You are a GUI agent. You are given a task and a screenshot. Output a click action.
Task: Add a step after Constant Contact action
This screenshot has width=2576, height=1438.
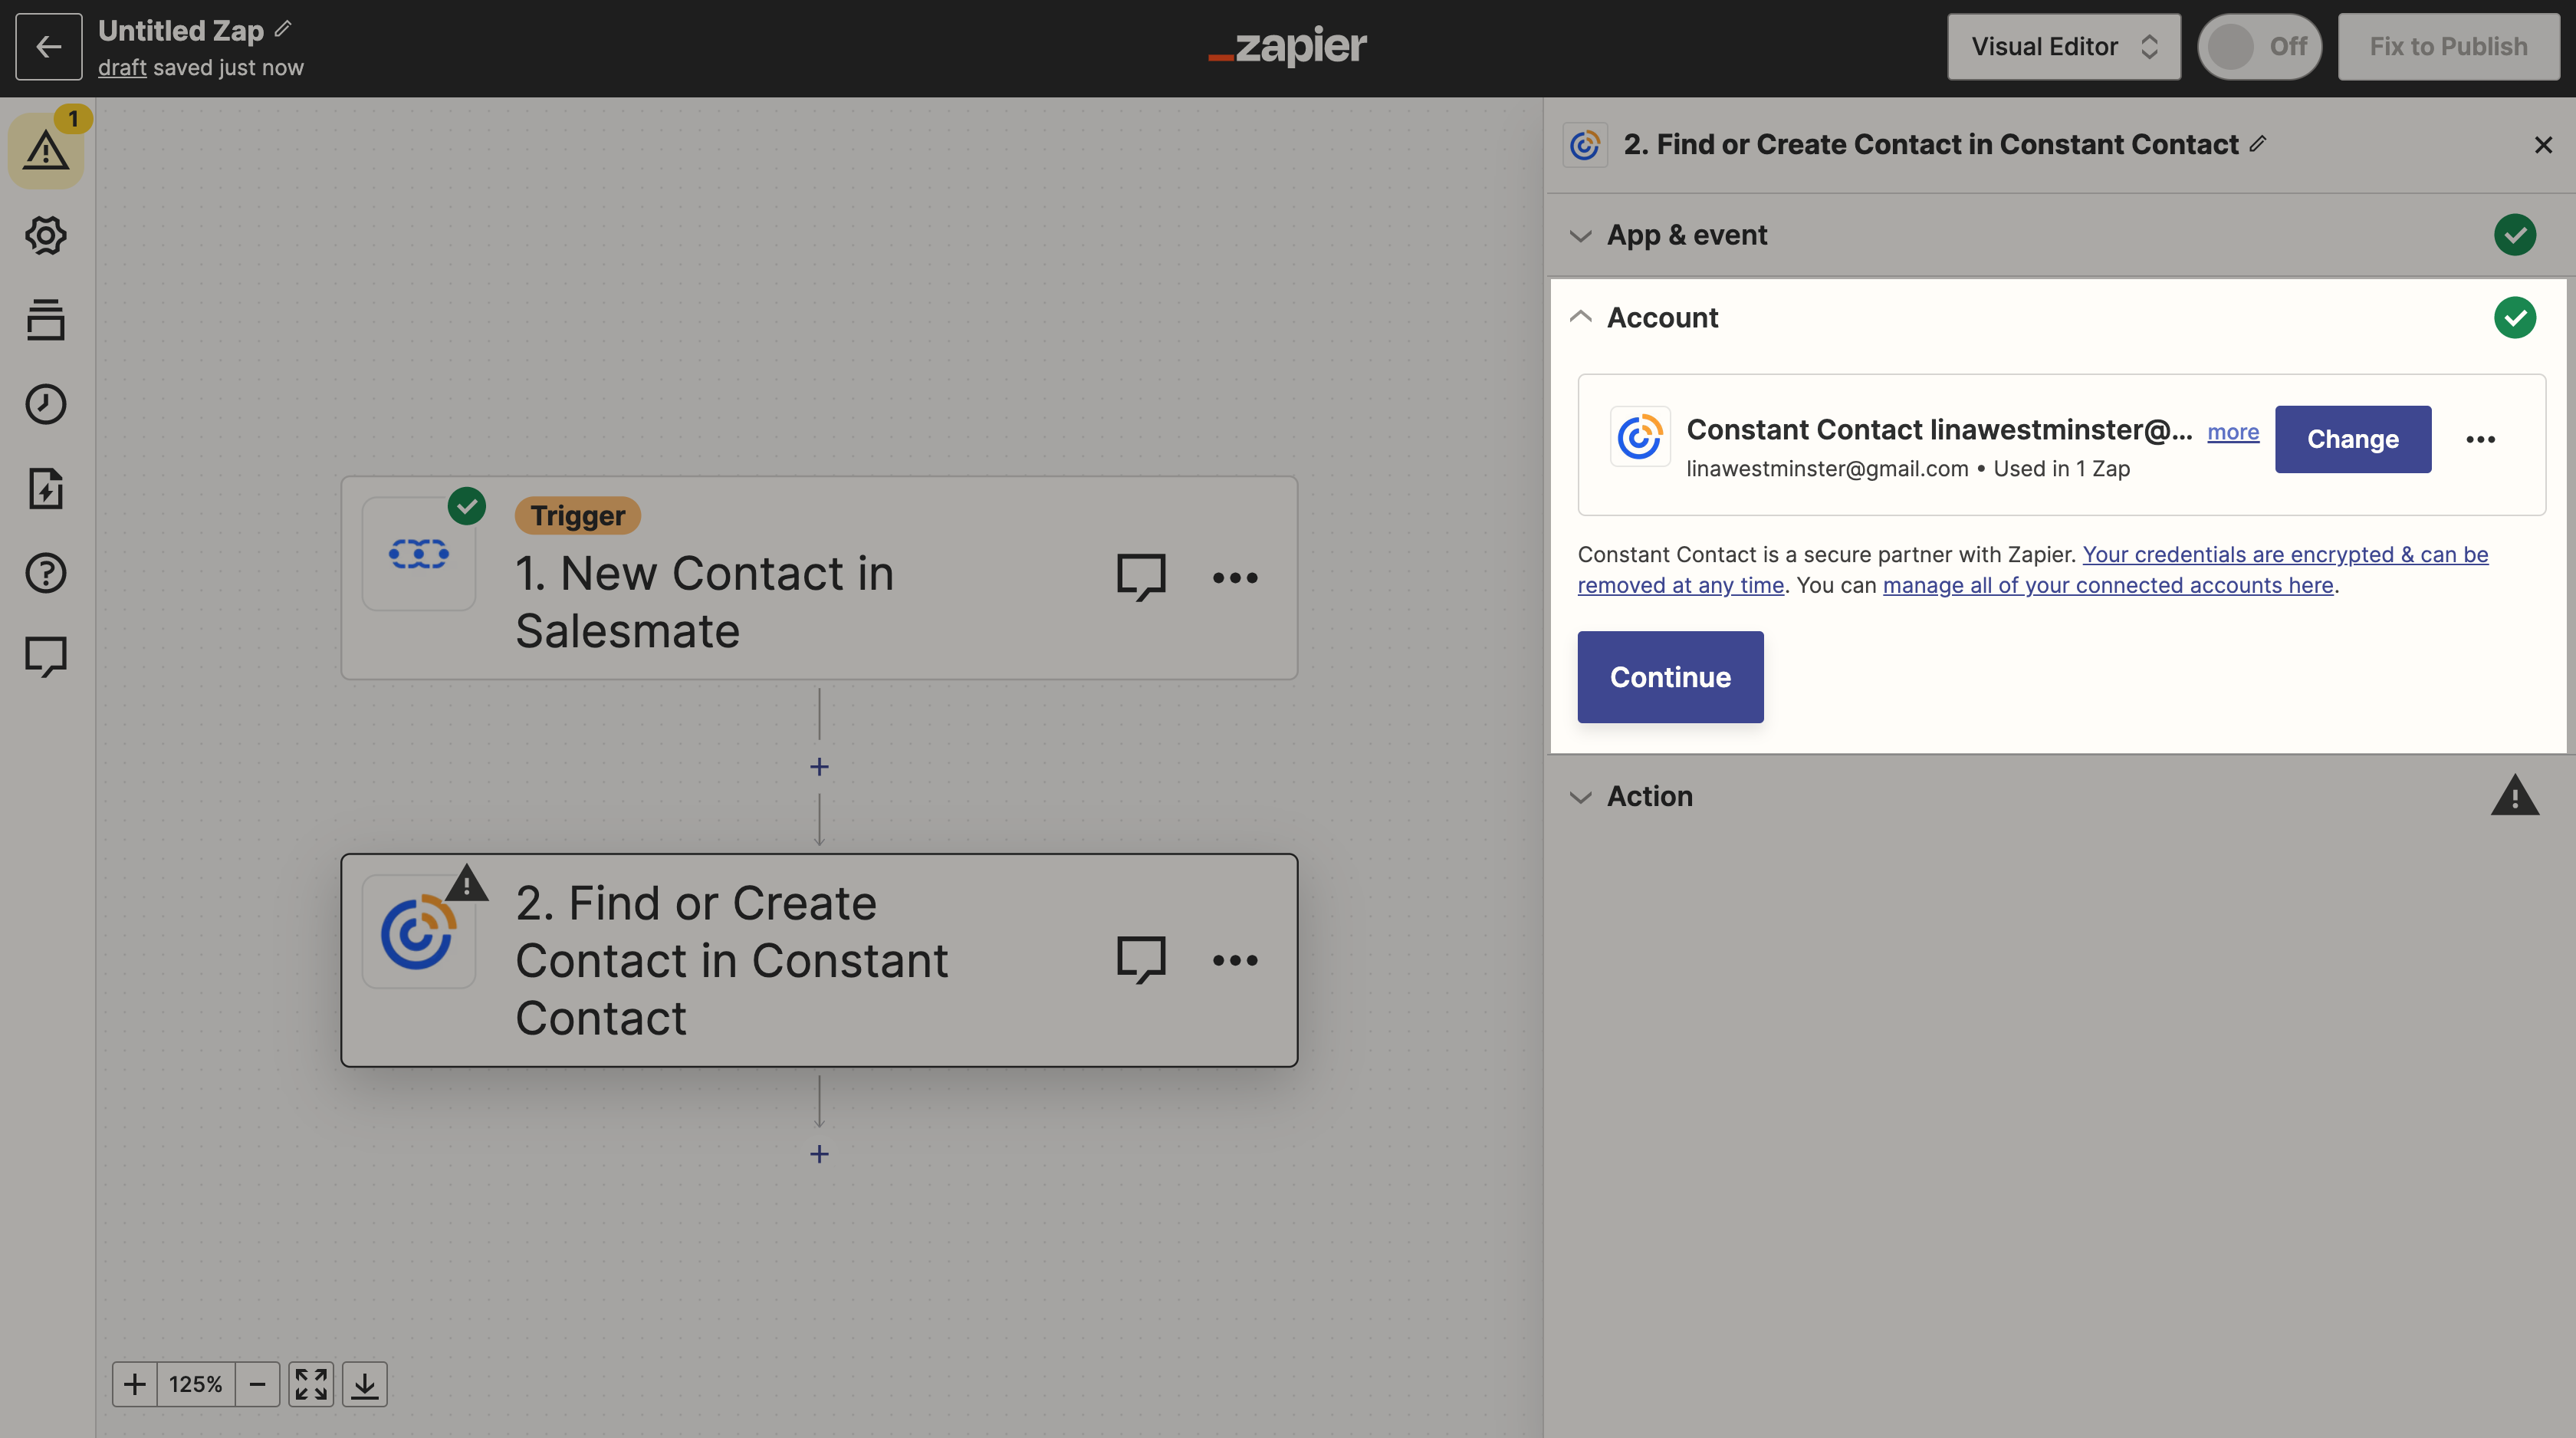tap(819, 1154)
